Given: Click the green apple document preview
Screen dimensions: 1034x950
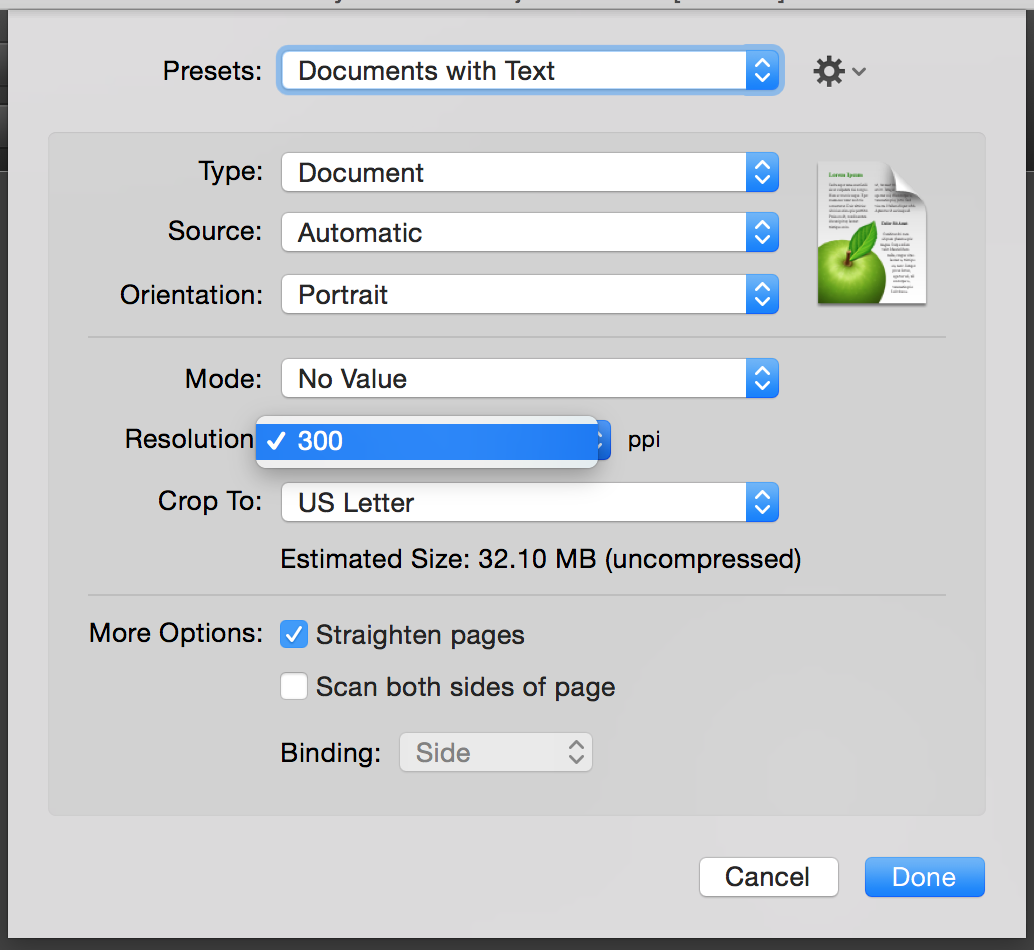Looking at the screenshot, I should point(871,233).
